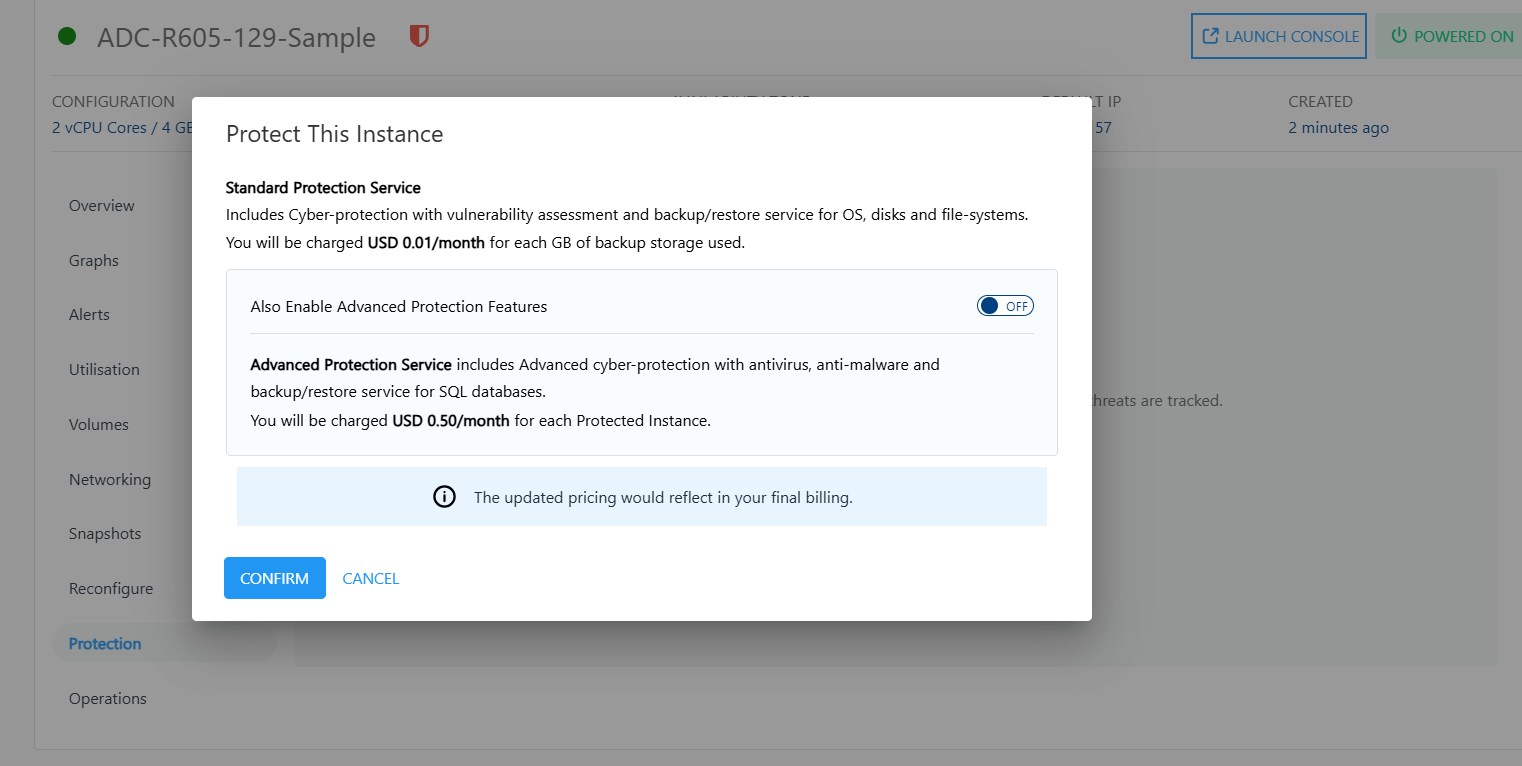The image size is (1522, 766).
Task: Cancel the Protect This Instance dialog
Action: pos(370,578)
